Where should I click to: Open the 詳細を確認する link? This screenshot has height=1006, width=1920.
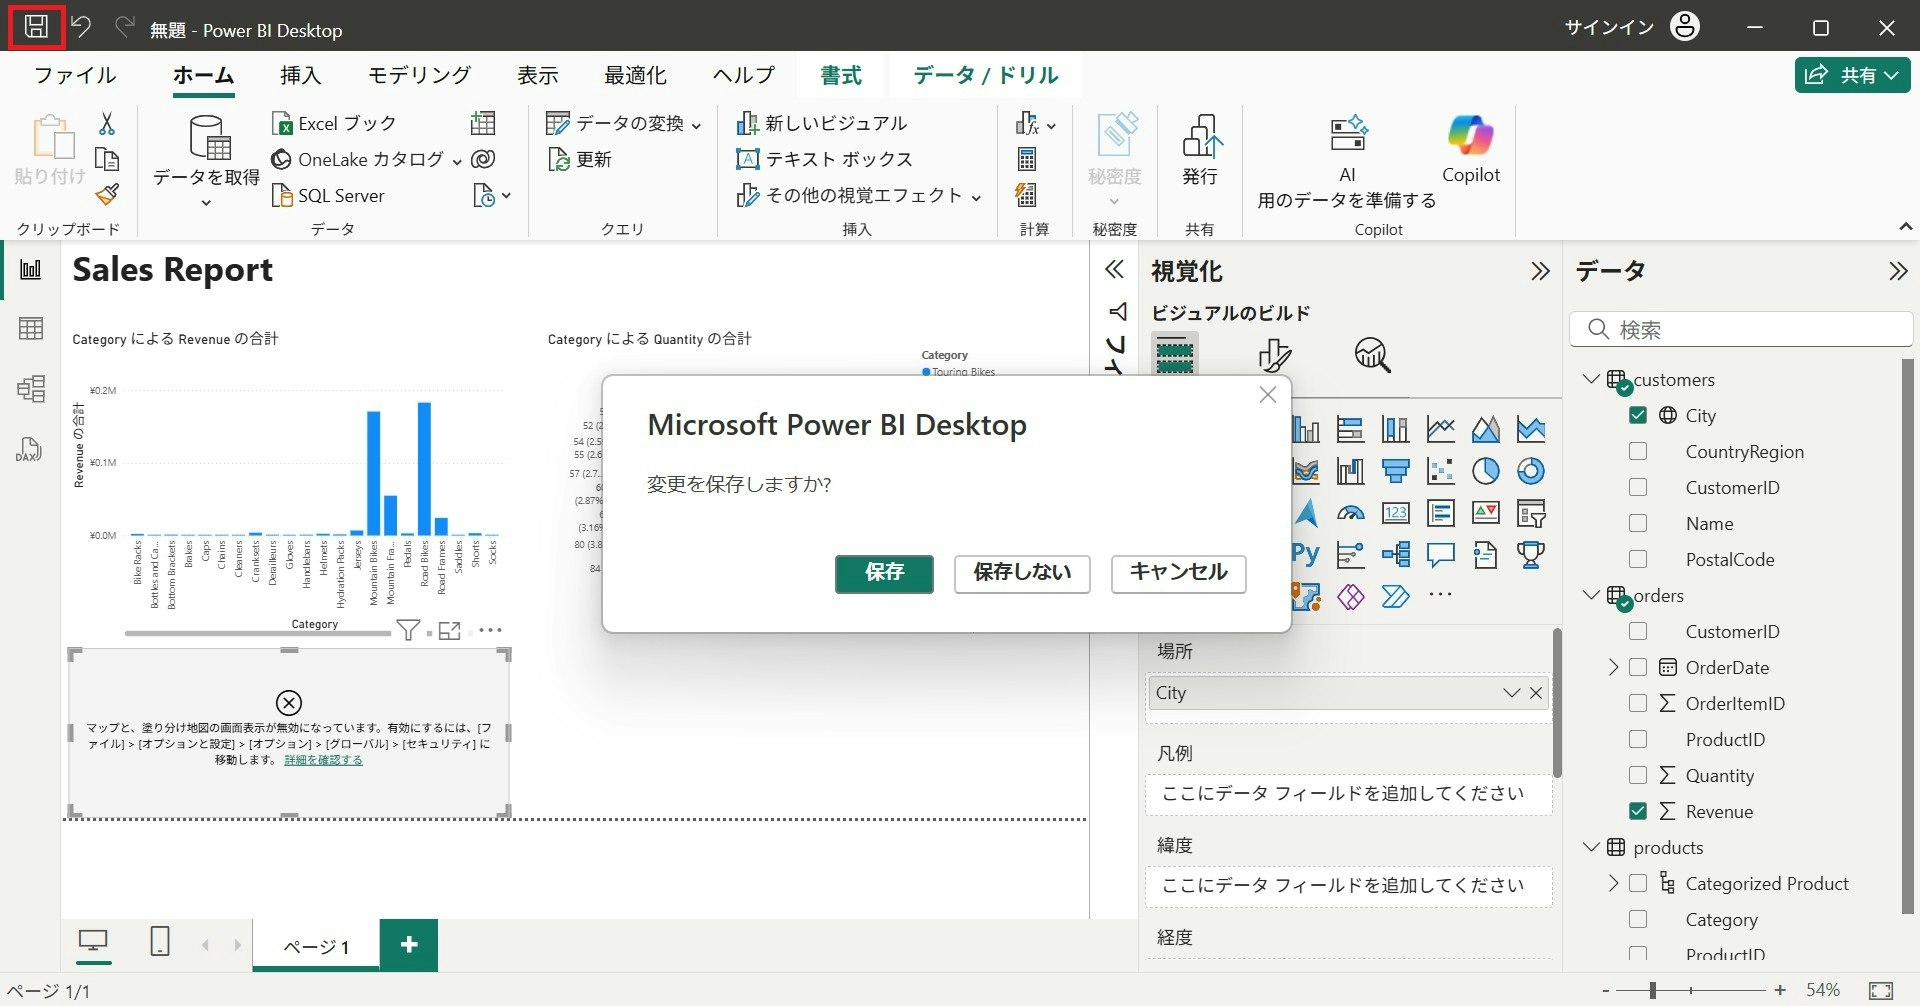tap(323, 760)
